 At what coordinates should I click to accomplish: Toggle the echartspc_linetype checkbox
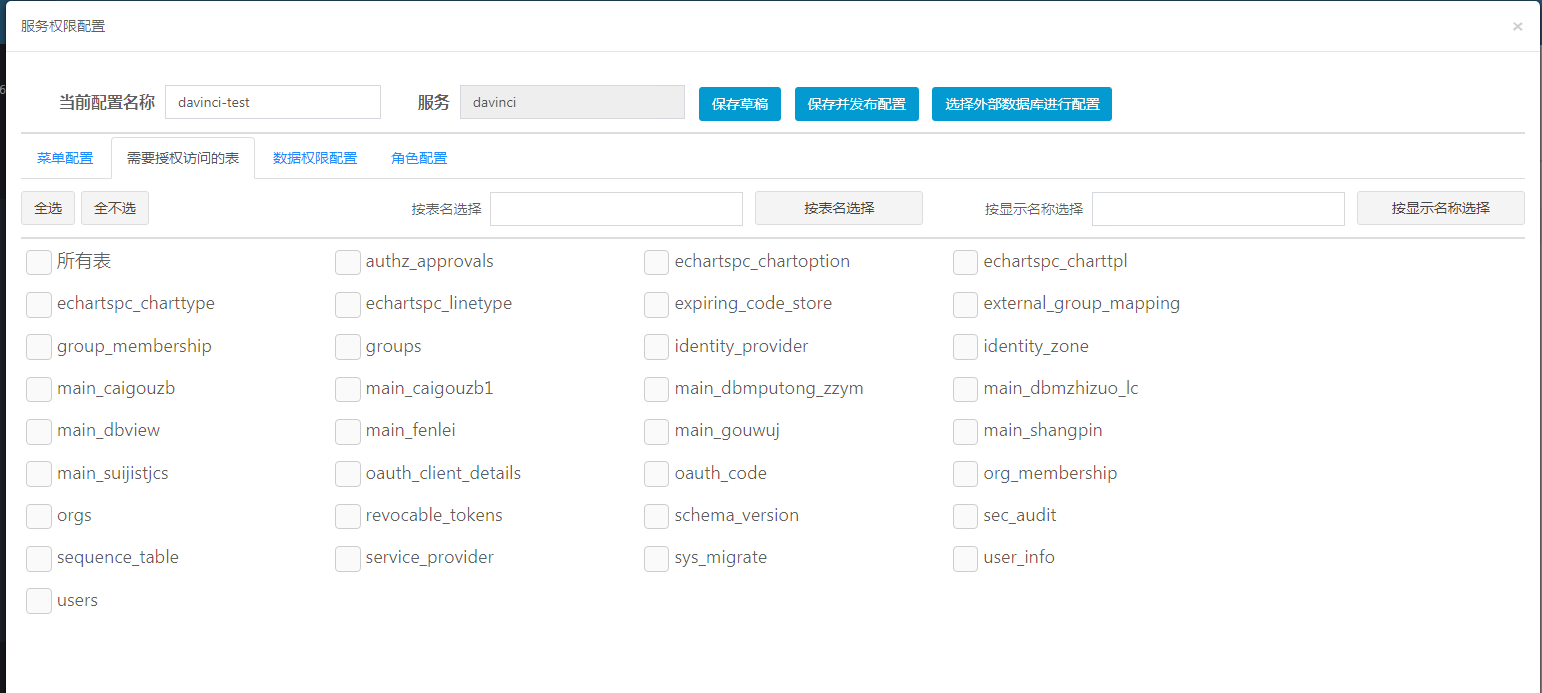pyautogui.click(x=348, y=304)
